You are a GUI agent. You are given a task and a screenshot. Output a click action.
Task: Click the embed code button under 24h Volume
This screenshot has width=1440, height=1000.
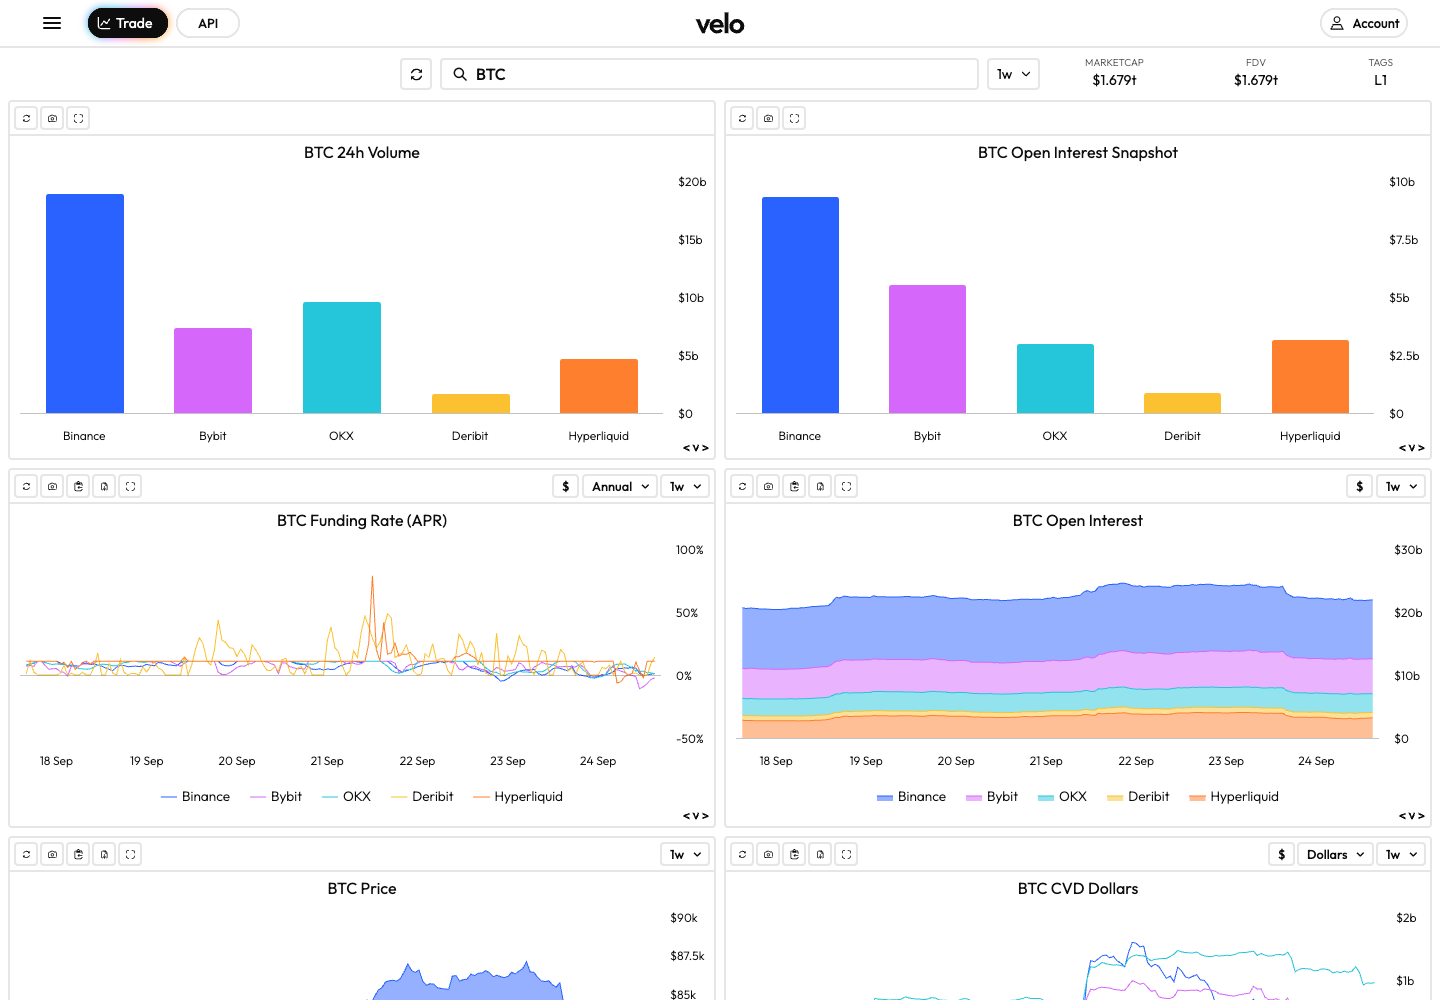tap(696, 448)
